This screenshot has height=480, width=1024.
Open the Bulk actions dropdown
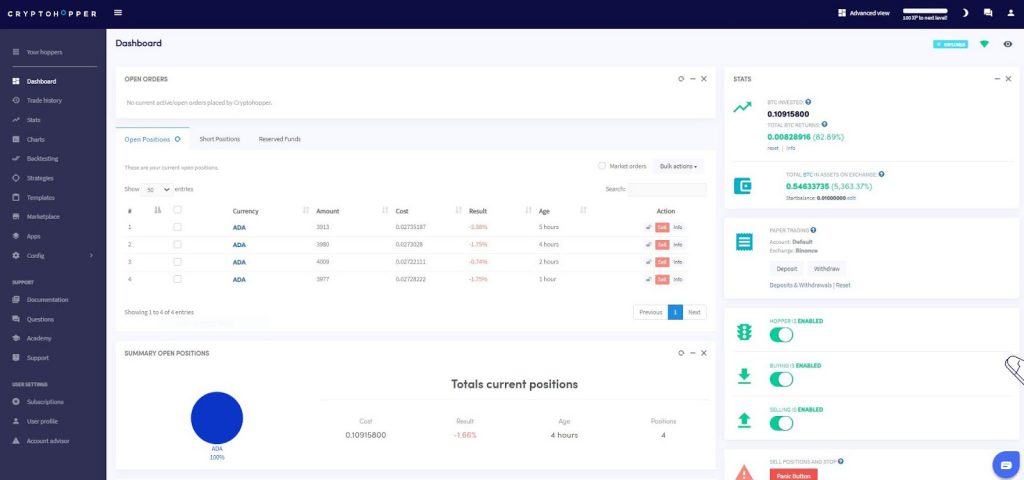(678, 167)
